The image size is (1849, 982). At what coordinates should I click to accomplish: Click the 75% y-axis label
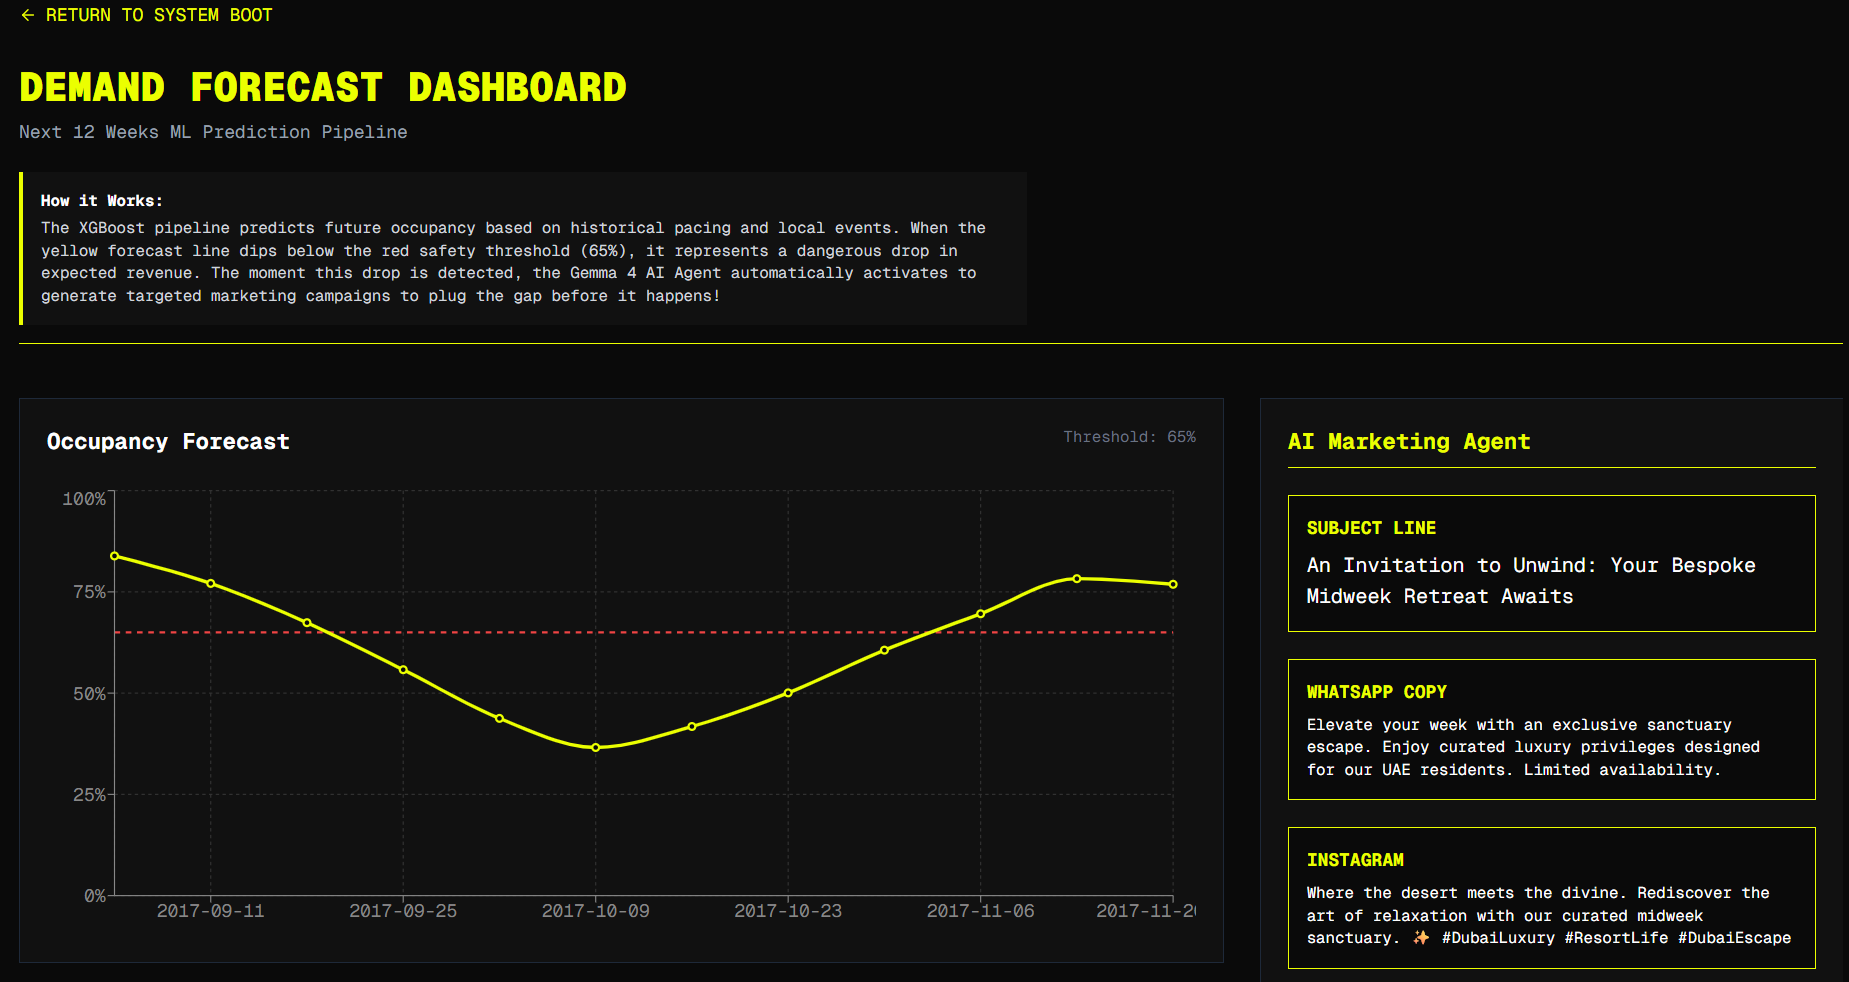pyautogui.click(x=89, y=592)
